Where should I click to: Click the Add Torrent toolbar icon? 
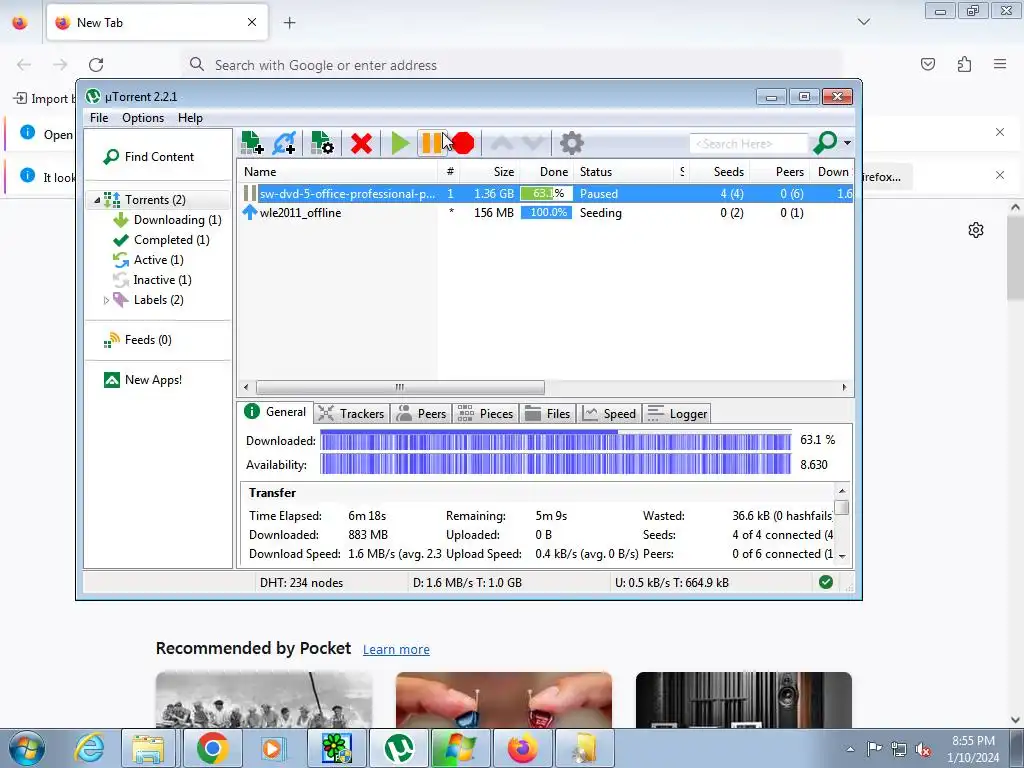pyautogui.click(x=252, y=143)
